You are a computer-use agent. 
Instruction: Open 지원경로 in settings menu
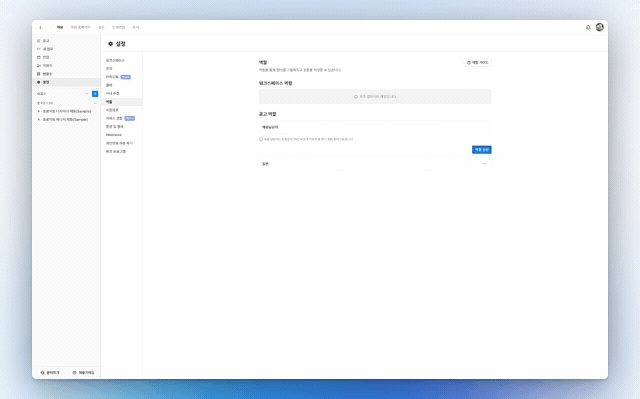[x=112, y=110]
